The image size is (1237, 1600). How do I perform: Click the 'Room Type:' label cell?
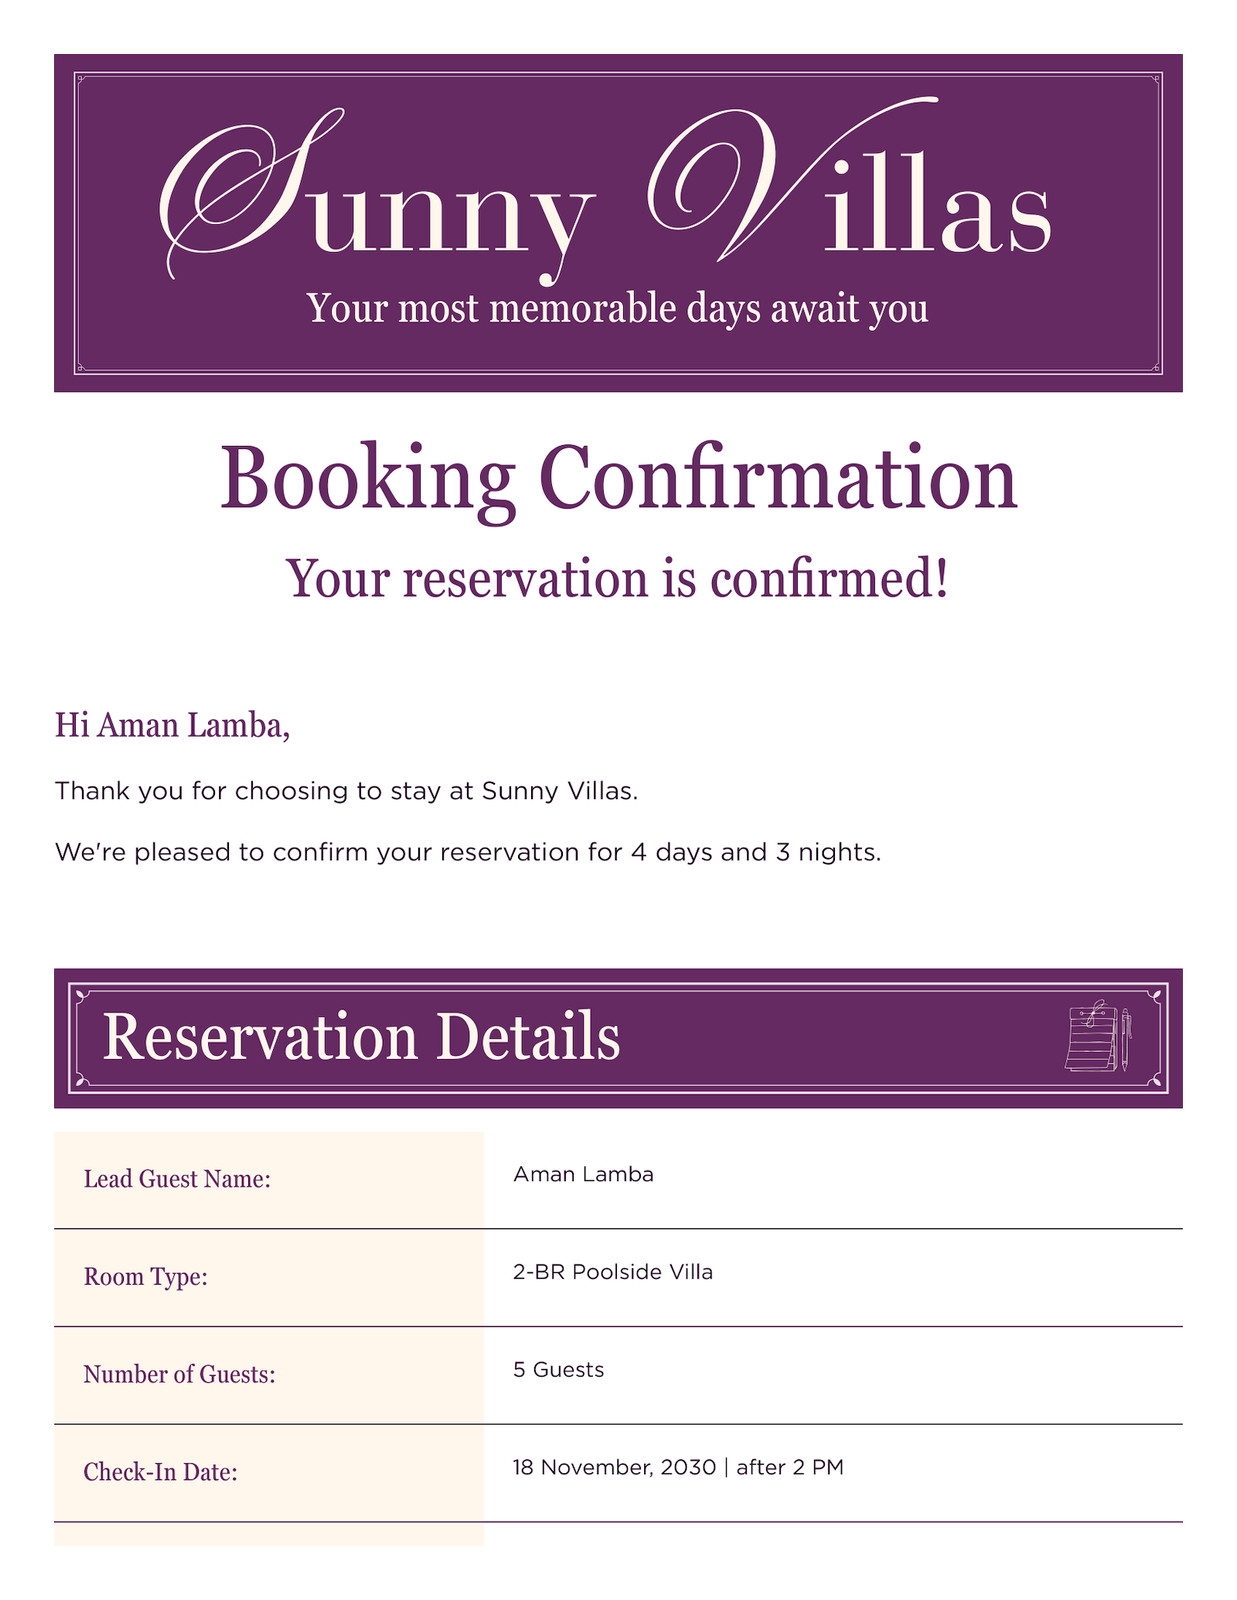[x=269, y=1278]
